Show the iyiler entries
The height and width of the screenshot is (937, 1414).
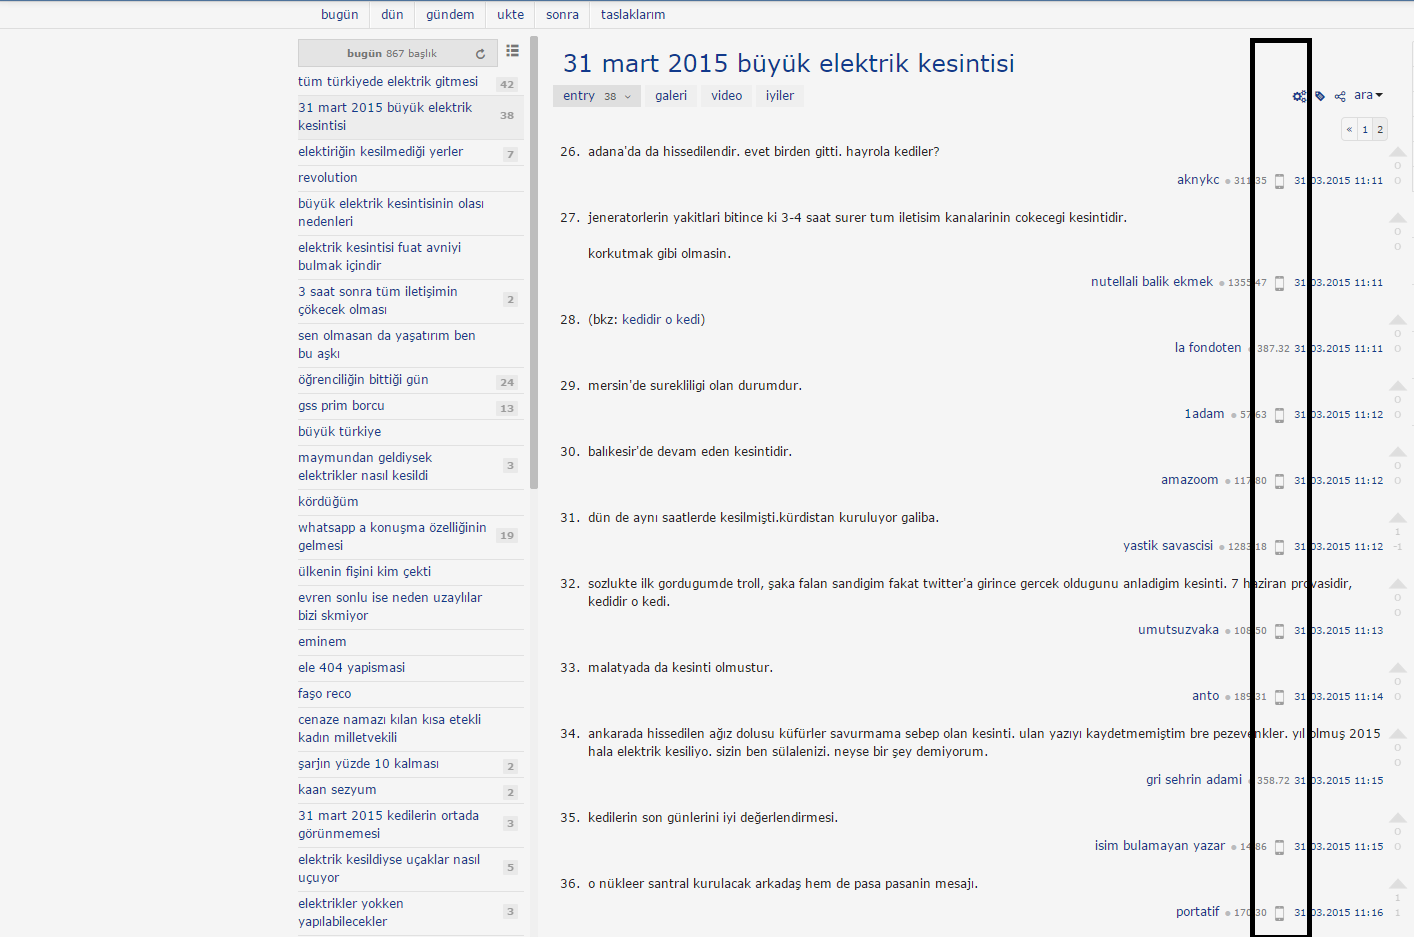(x=780, y=96)
